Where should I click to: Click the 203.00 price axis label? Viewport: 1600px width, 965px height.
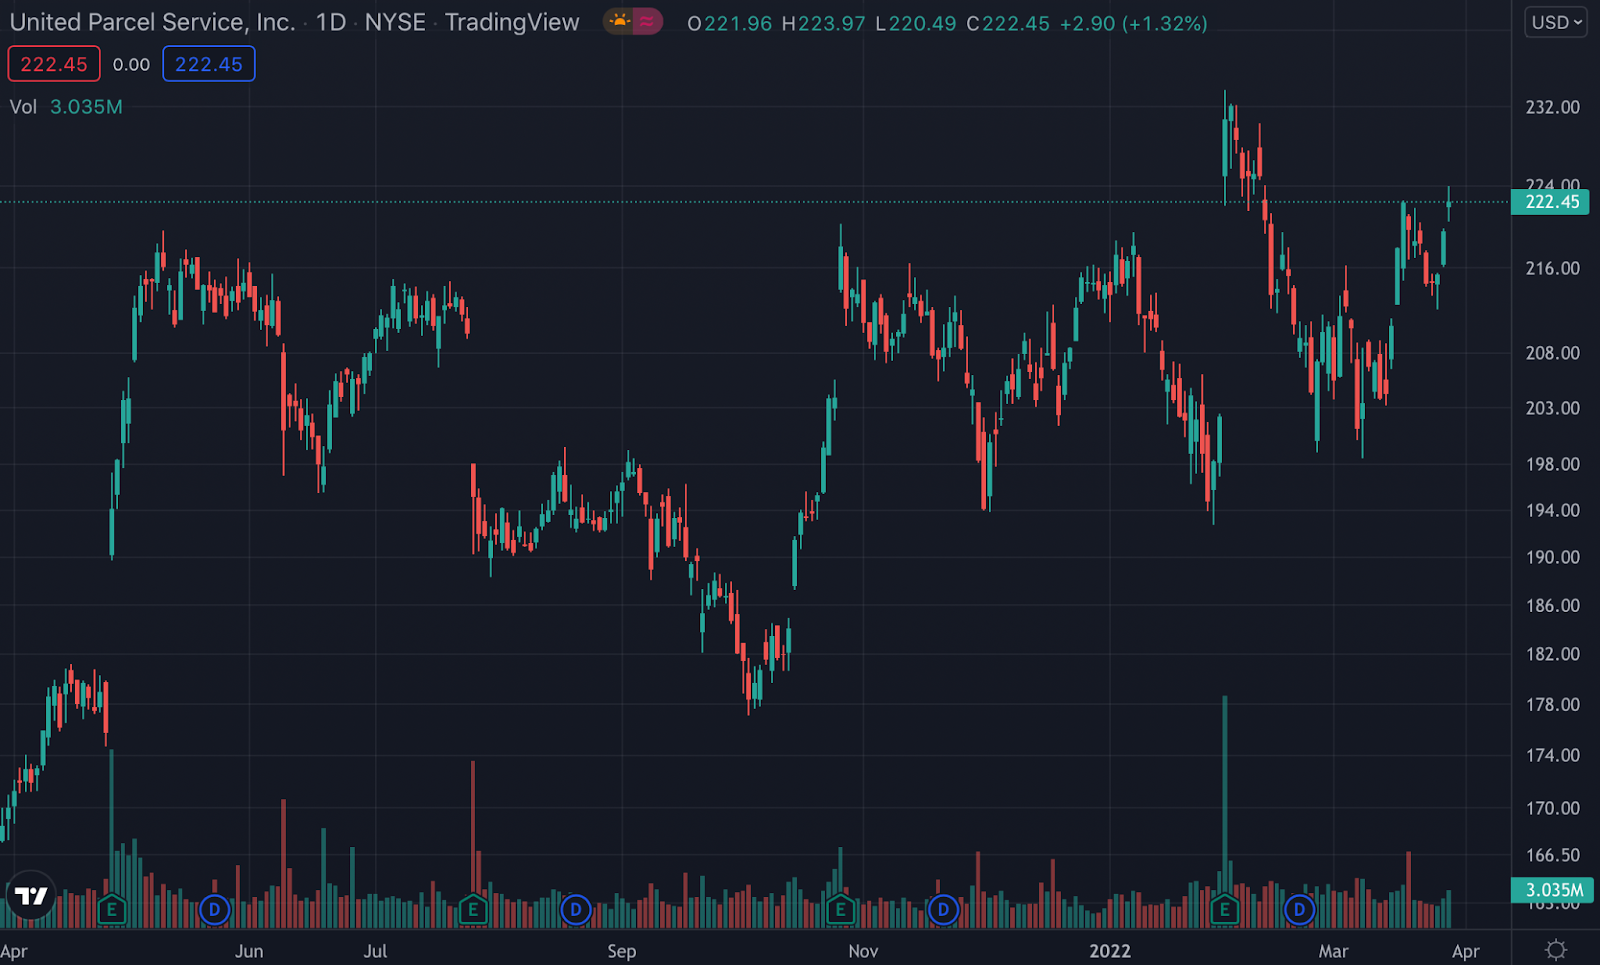1552,408
